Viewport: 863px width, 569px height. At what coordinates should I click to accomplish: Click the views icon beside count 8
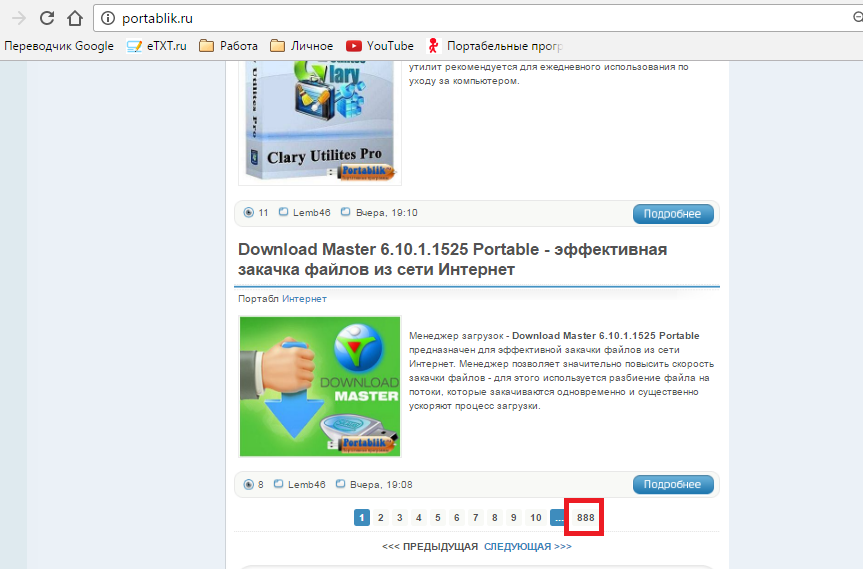pos(249,484)
